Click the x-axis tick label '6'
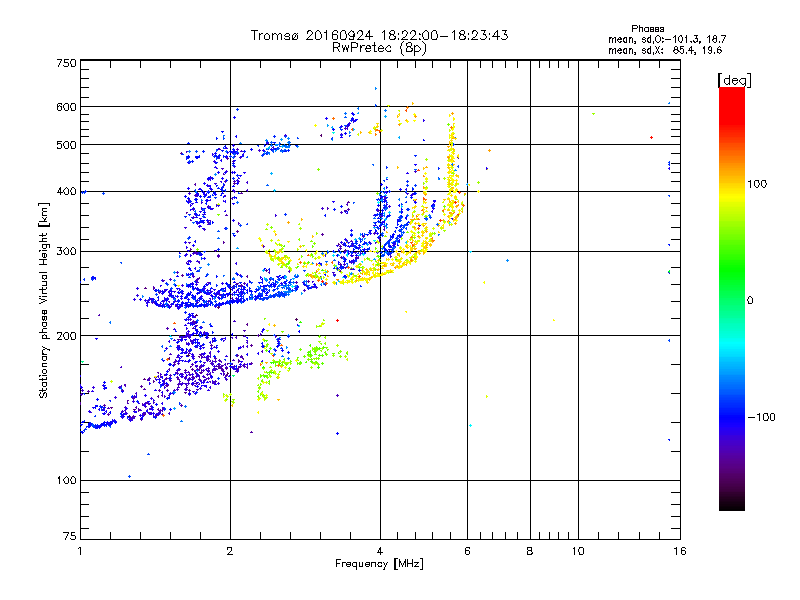 pos(467,551)
